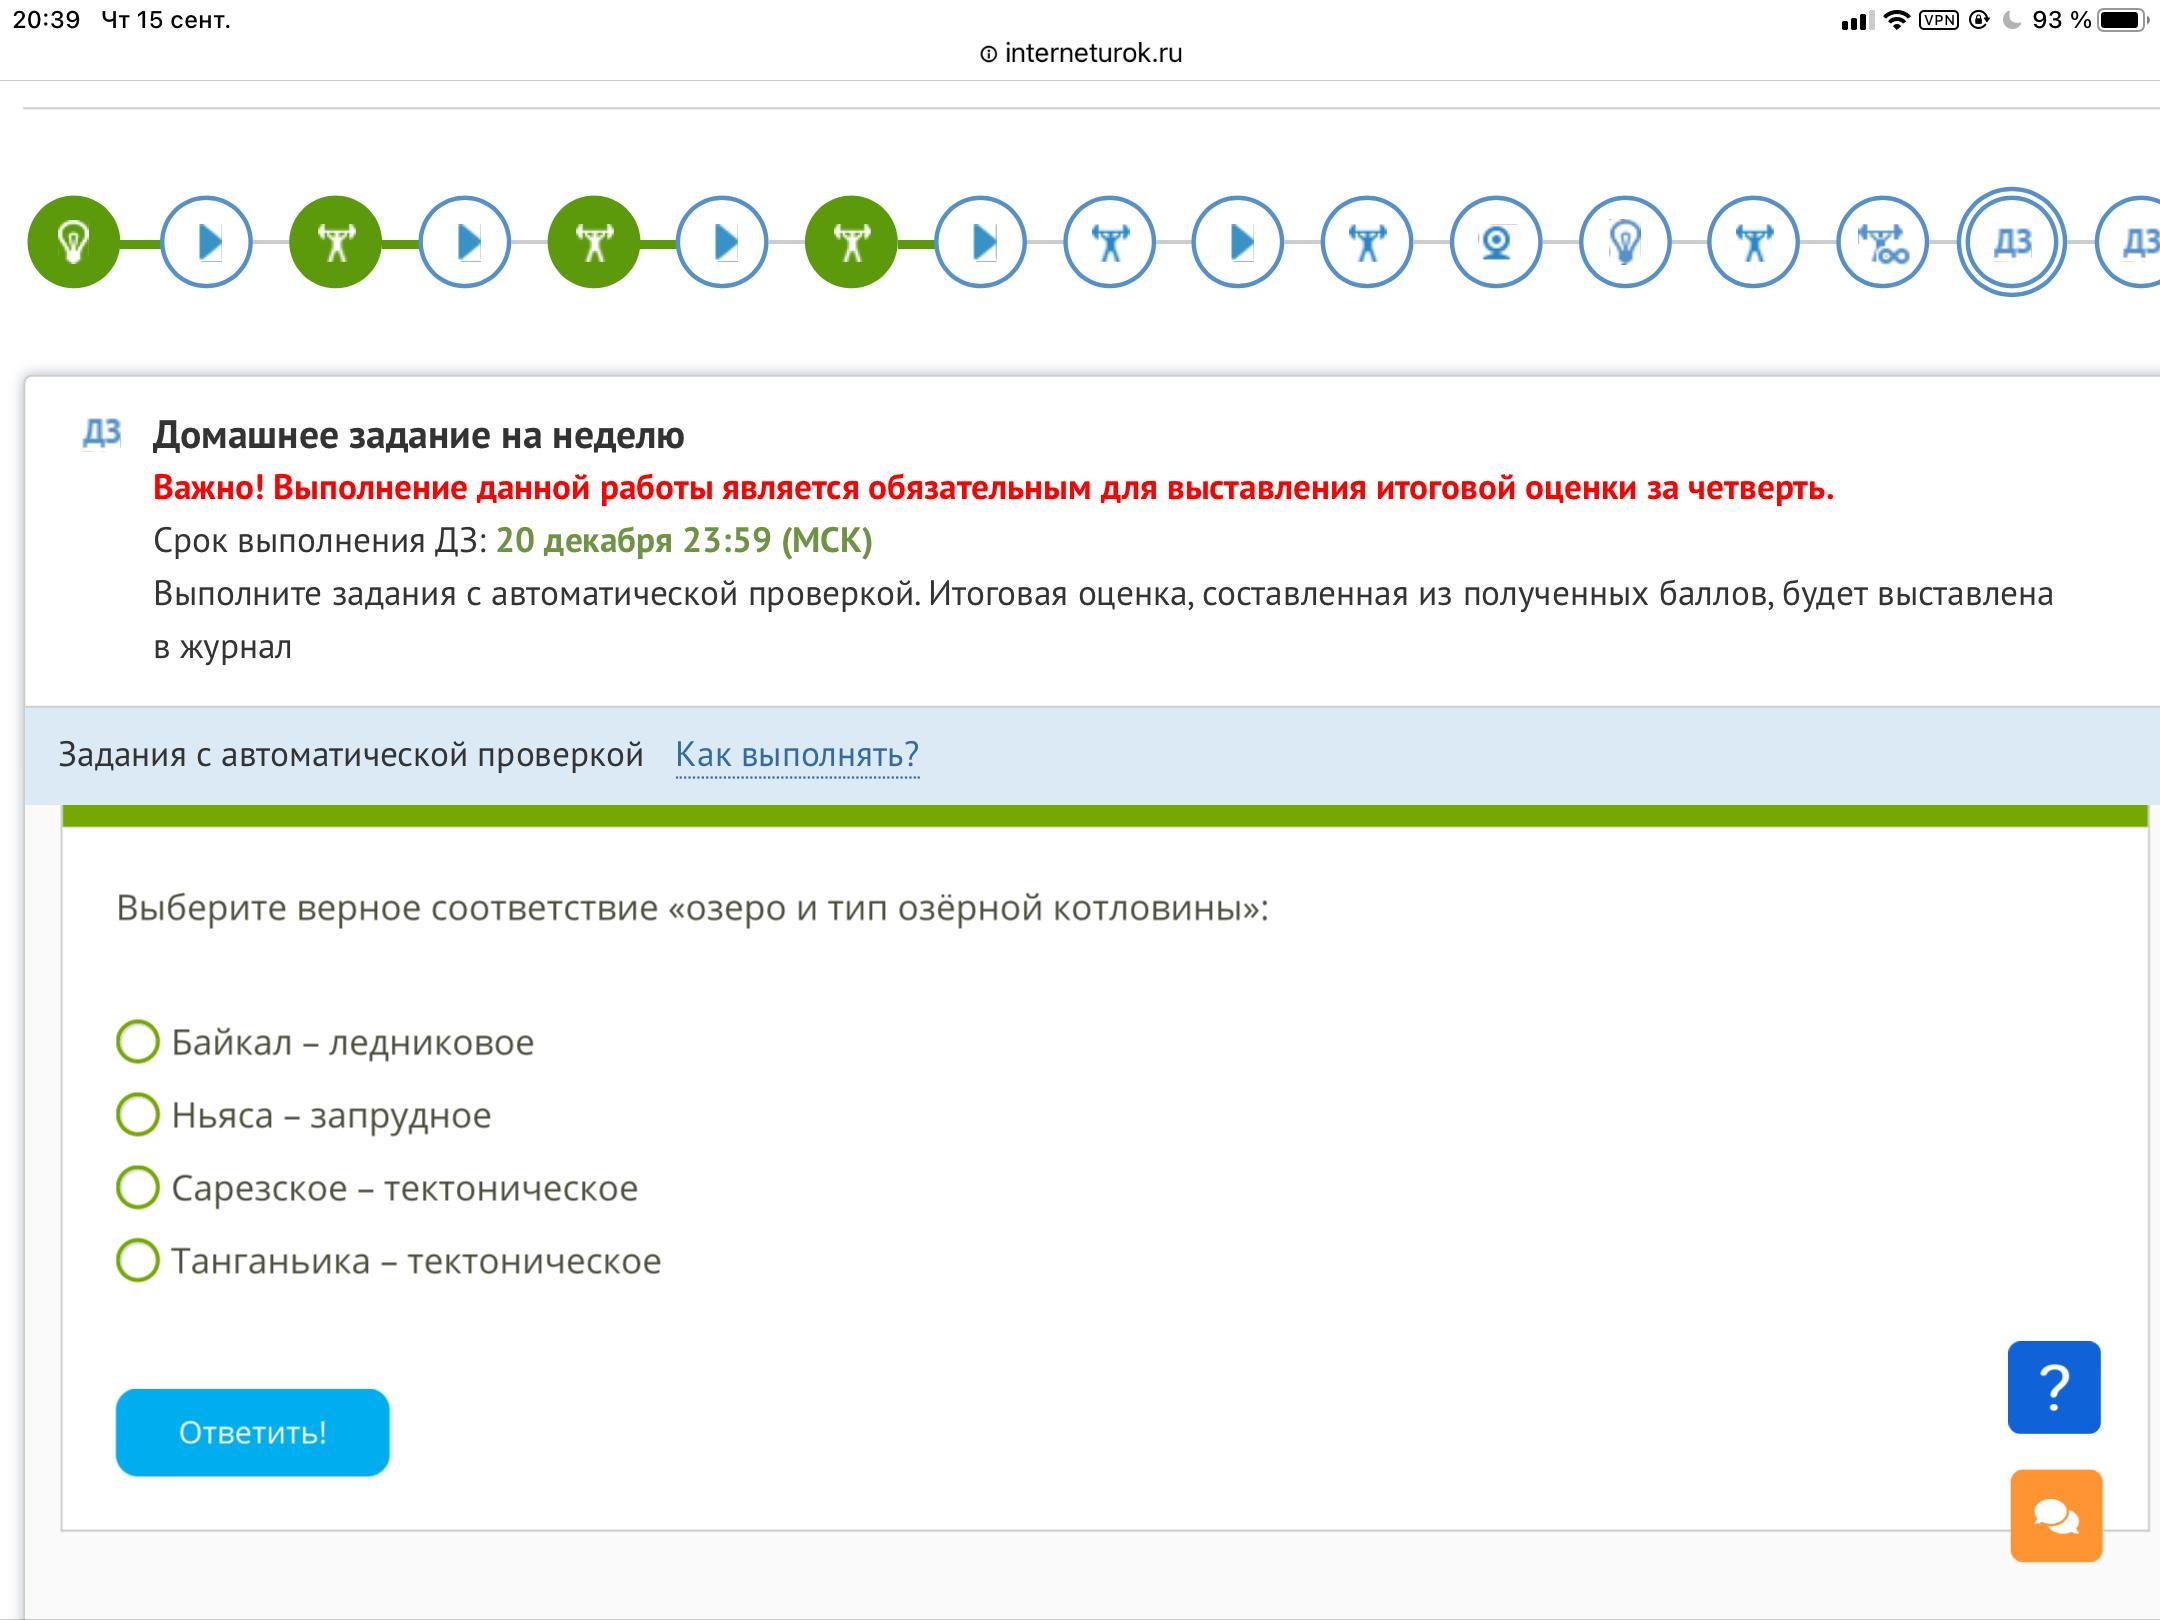The height and width of the screenshot is (1620, 2160).
Task: Select the answer Байкал – ледниковое
Action: (x=326, y=1042)
